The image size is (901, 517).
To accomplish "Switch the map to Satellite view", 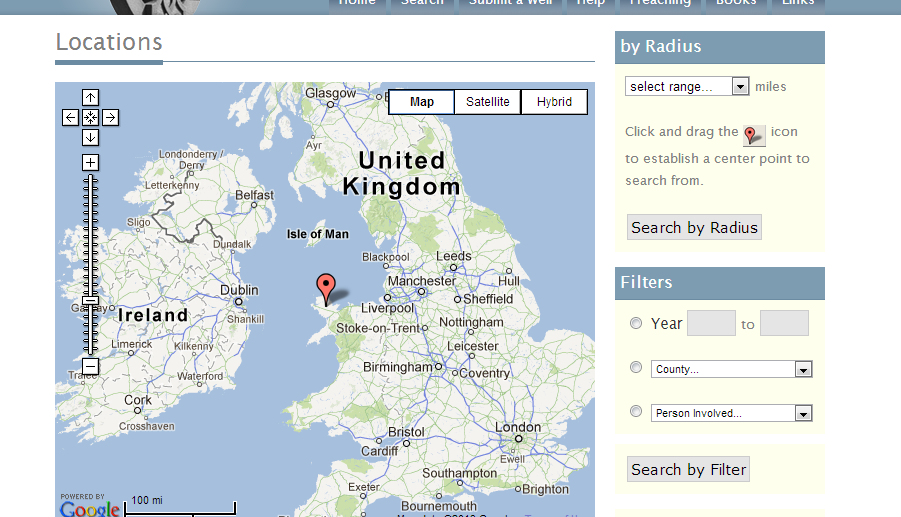I will 488,102.
